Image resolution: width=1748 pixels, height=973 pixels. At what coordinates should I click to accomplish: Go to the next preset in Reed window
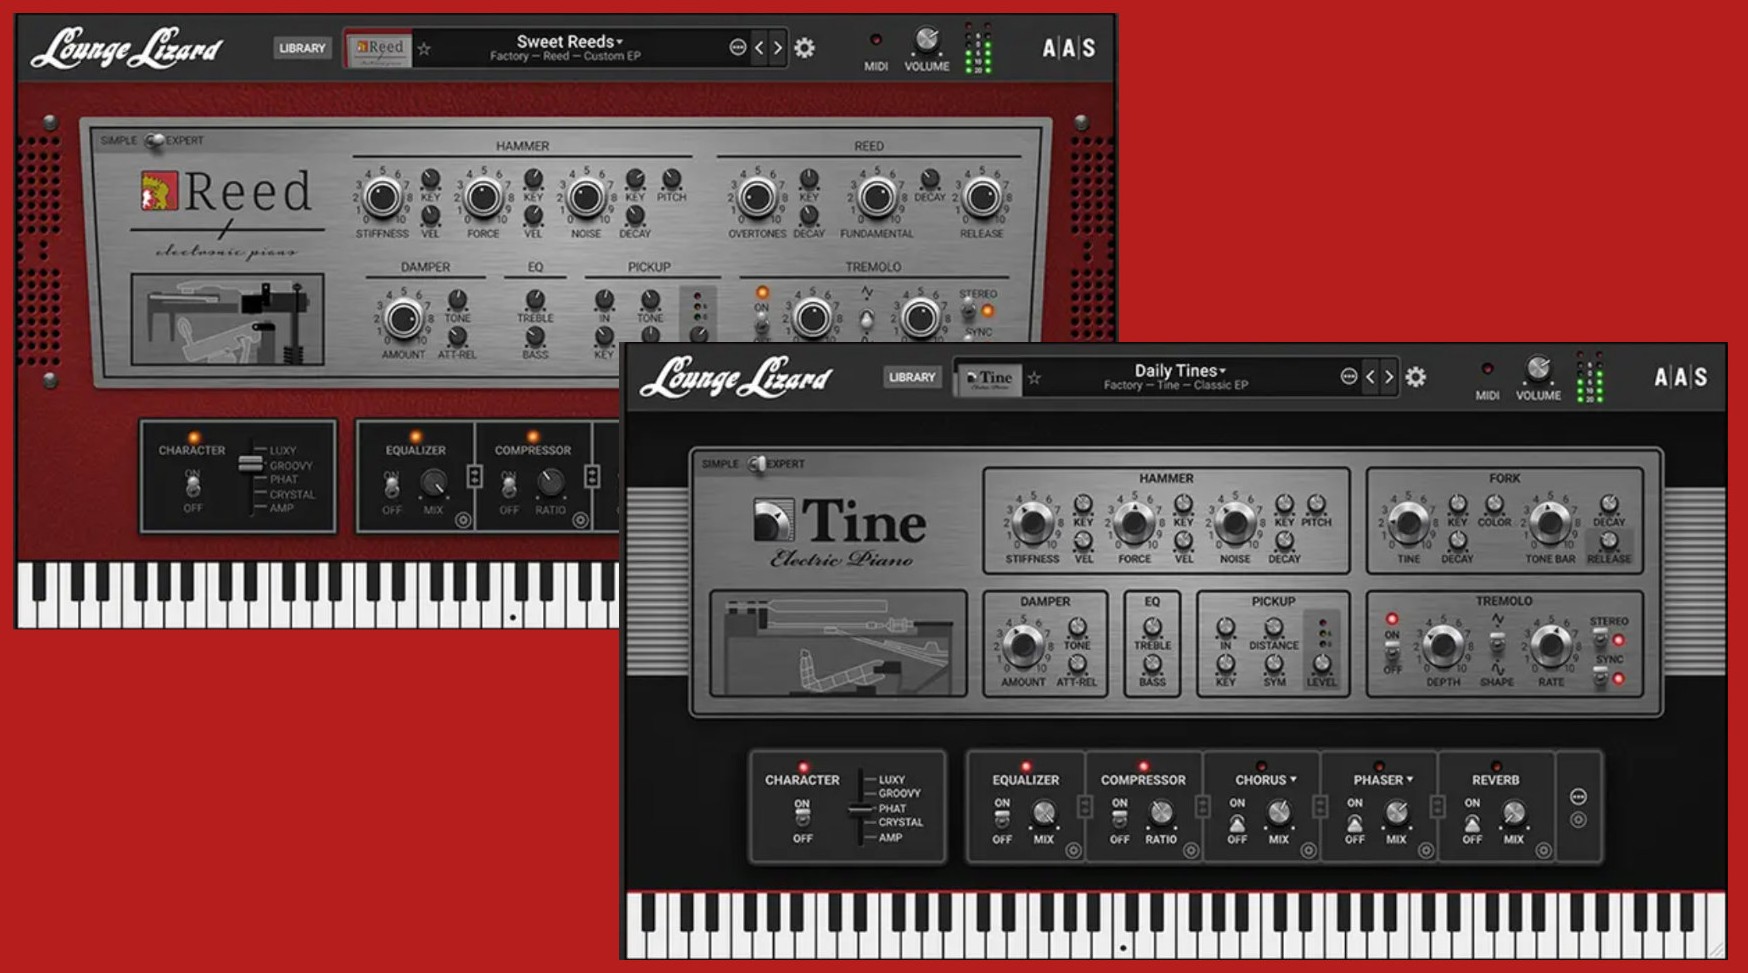pyautogui.click(x=777, y=47)
